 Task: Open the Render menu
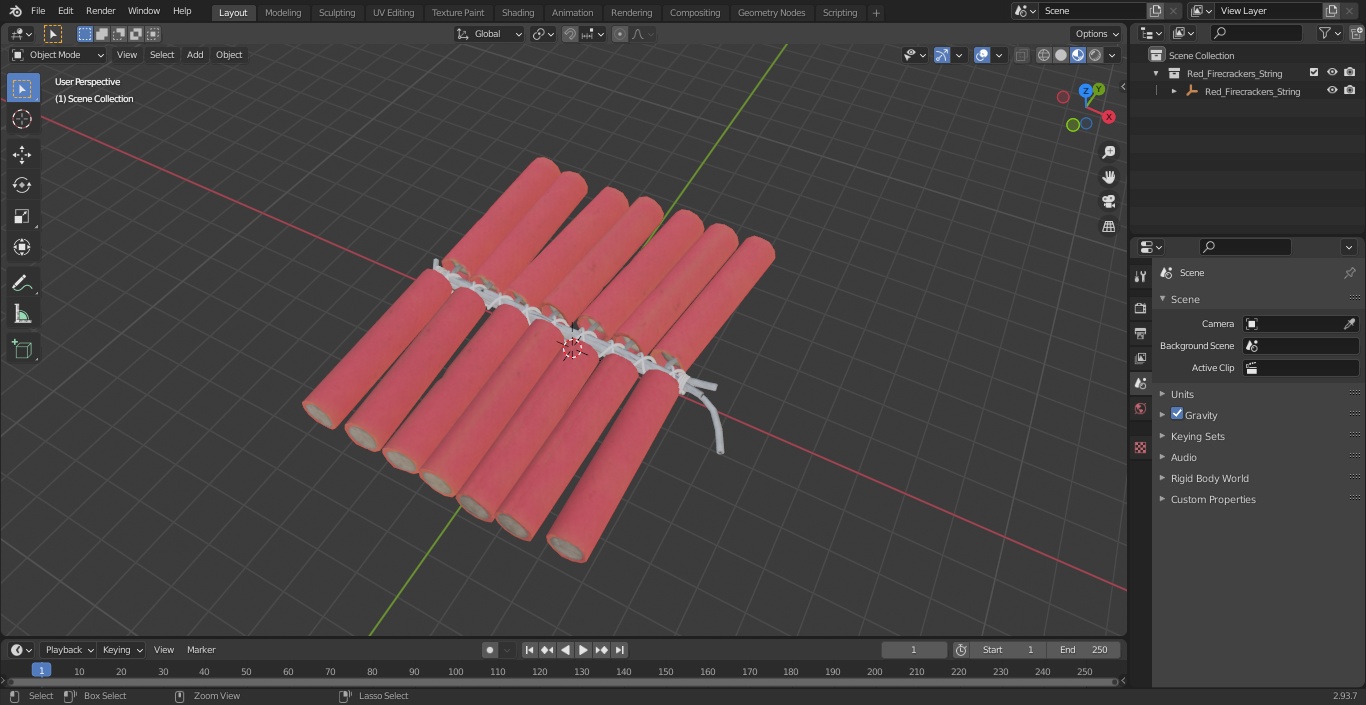pos(100,11)
